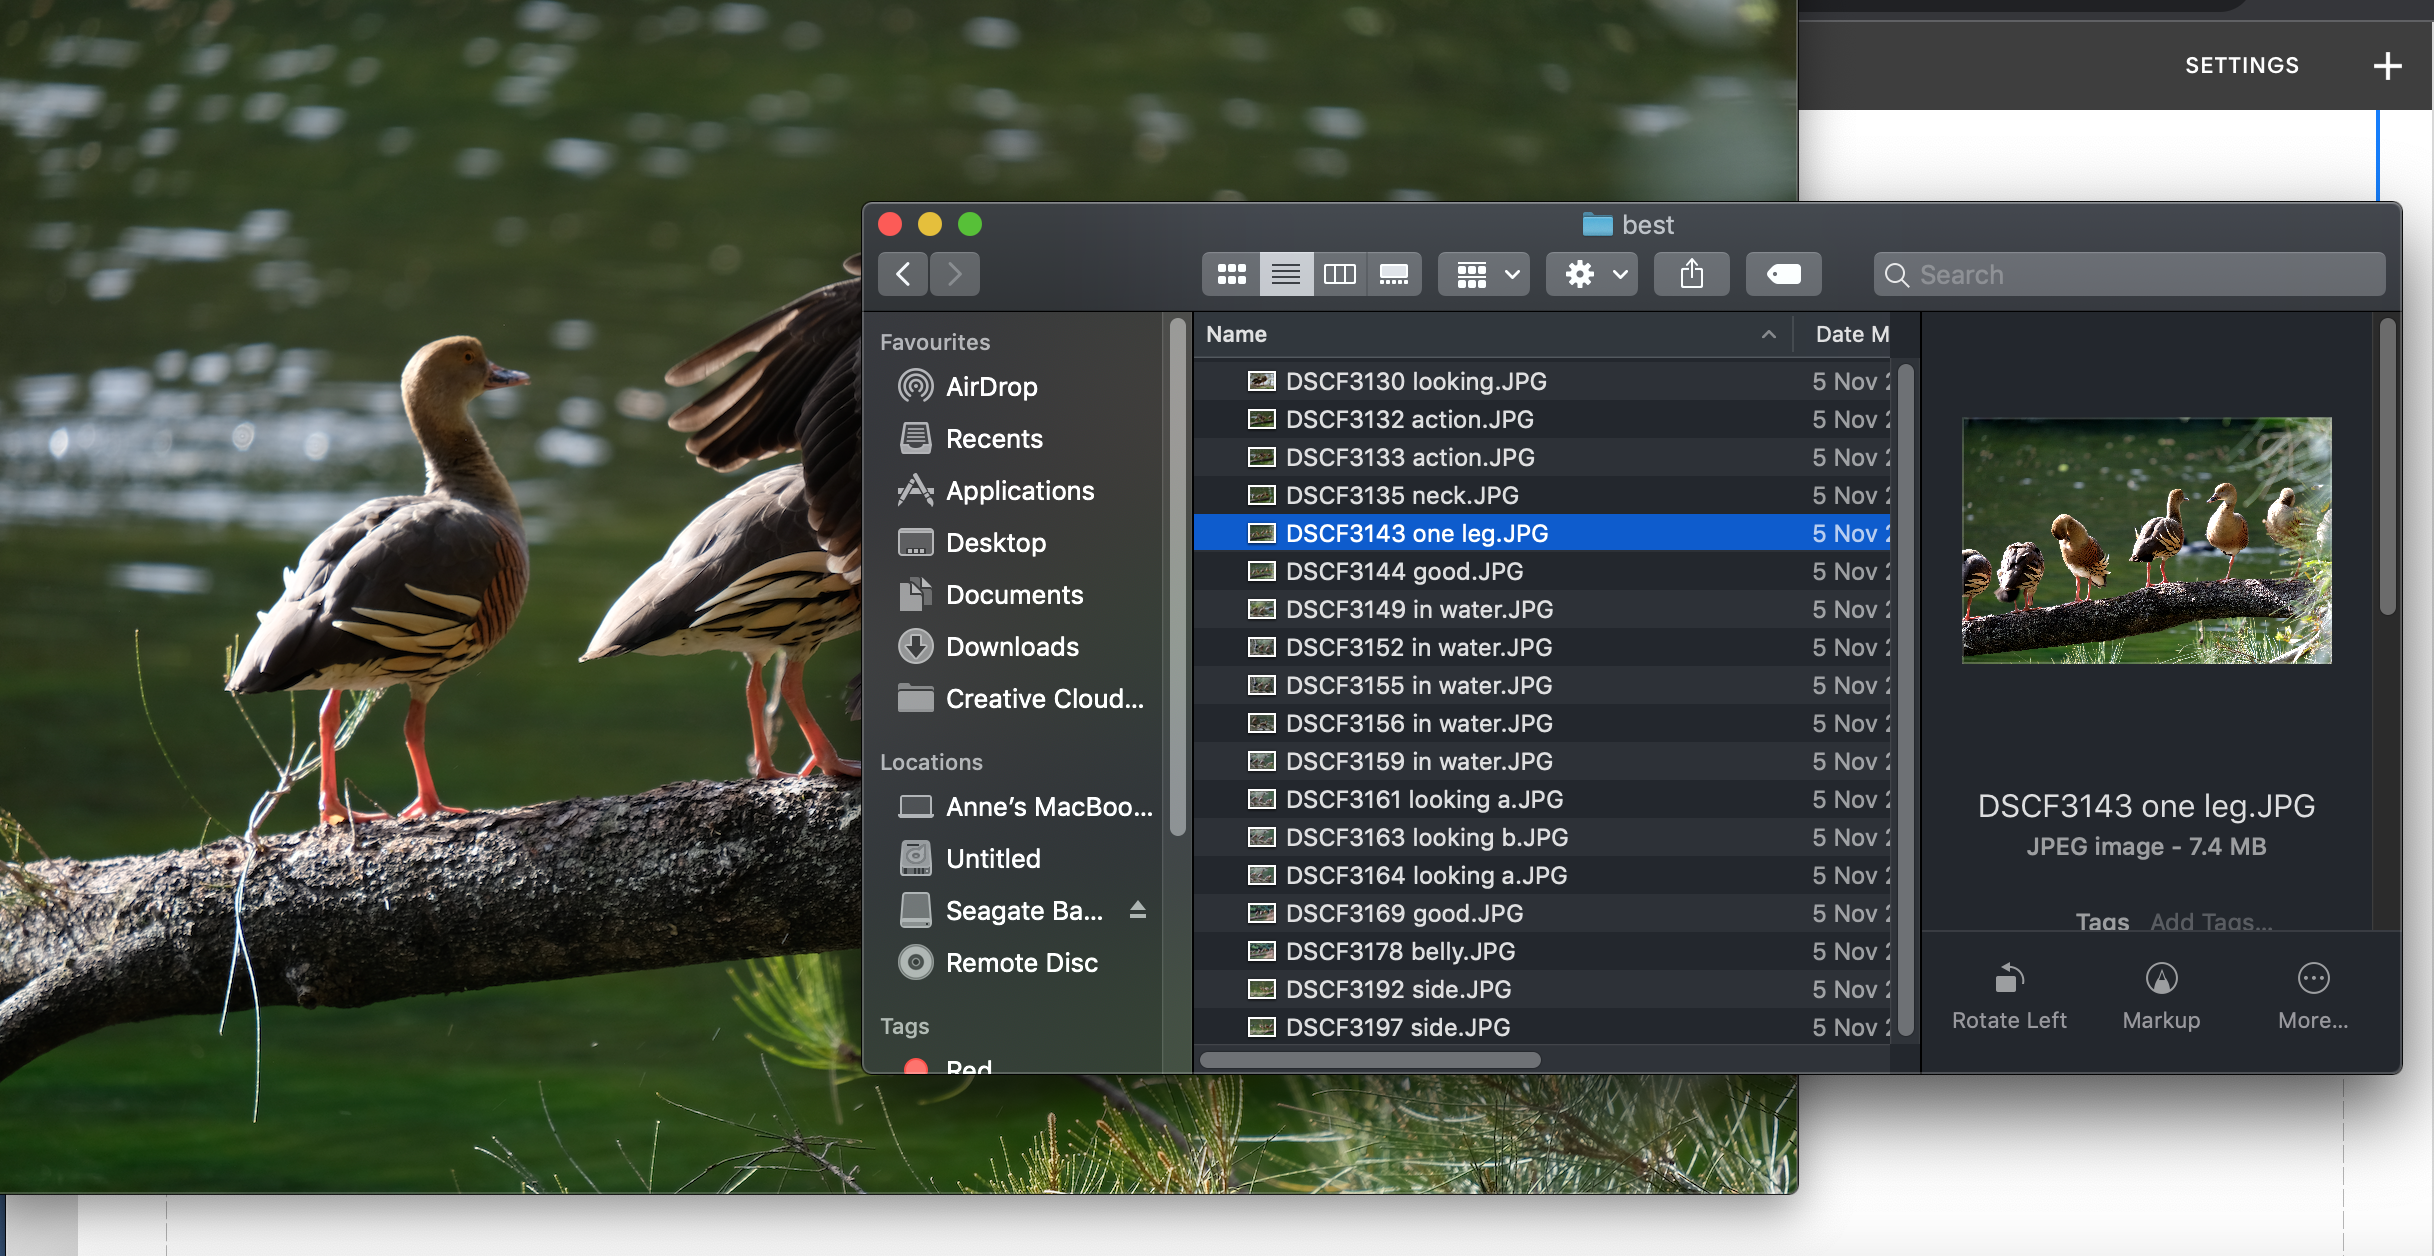Activate list view toggle
Viewport: 2434px width, 1256px height.
[x=1285, y=274]
